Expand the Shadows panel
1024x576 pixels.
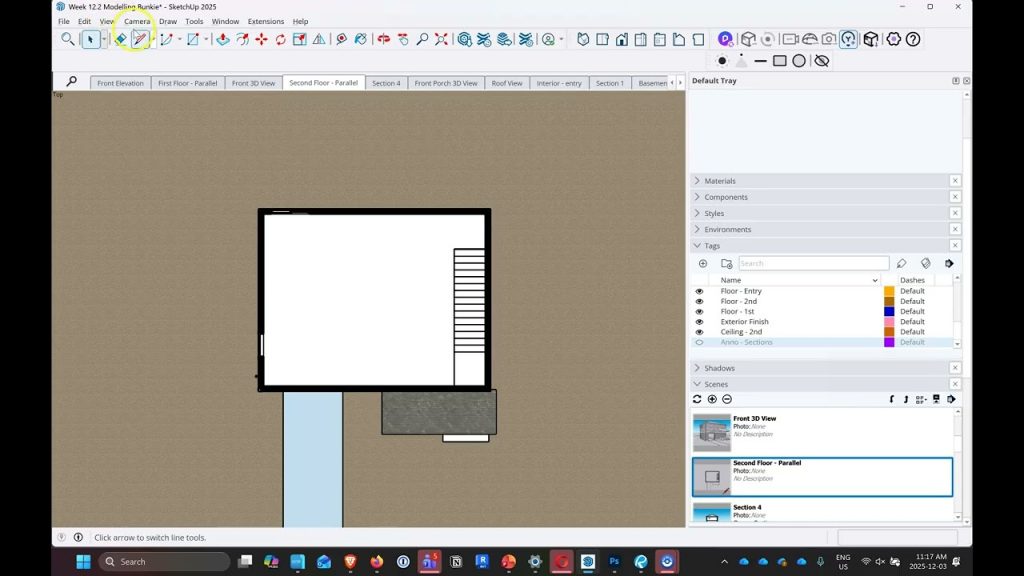coord(719,368)
